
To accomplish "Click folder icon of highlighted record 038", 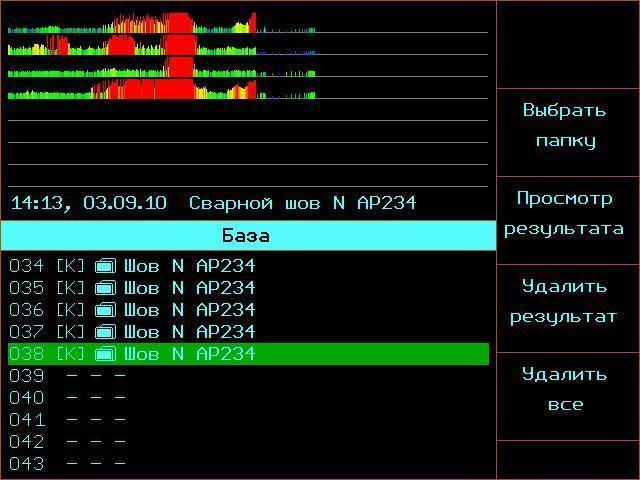I will pyautogui.click(x=105, y=354).
